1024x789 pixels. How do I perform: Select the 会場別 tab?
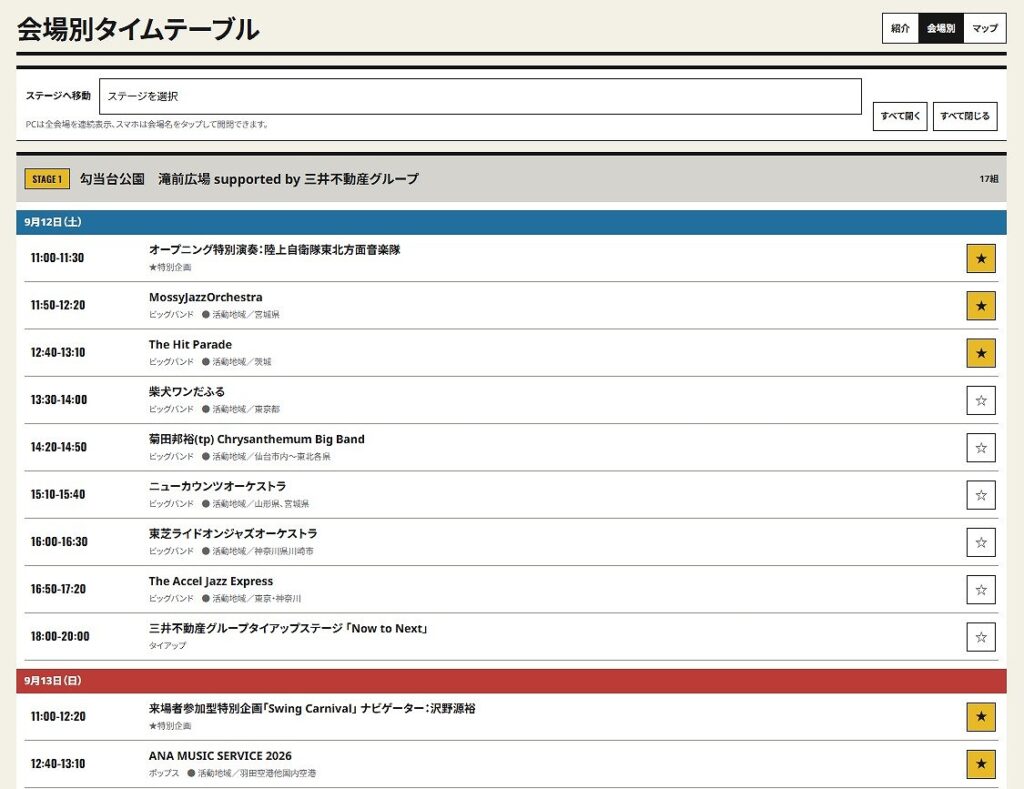(940, 28)
